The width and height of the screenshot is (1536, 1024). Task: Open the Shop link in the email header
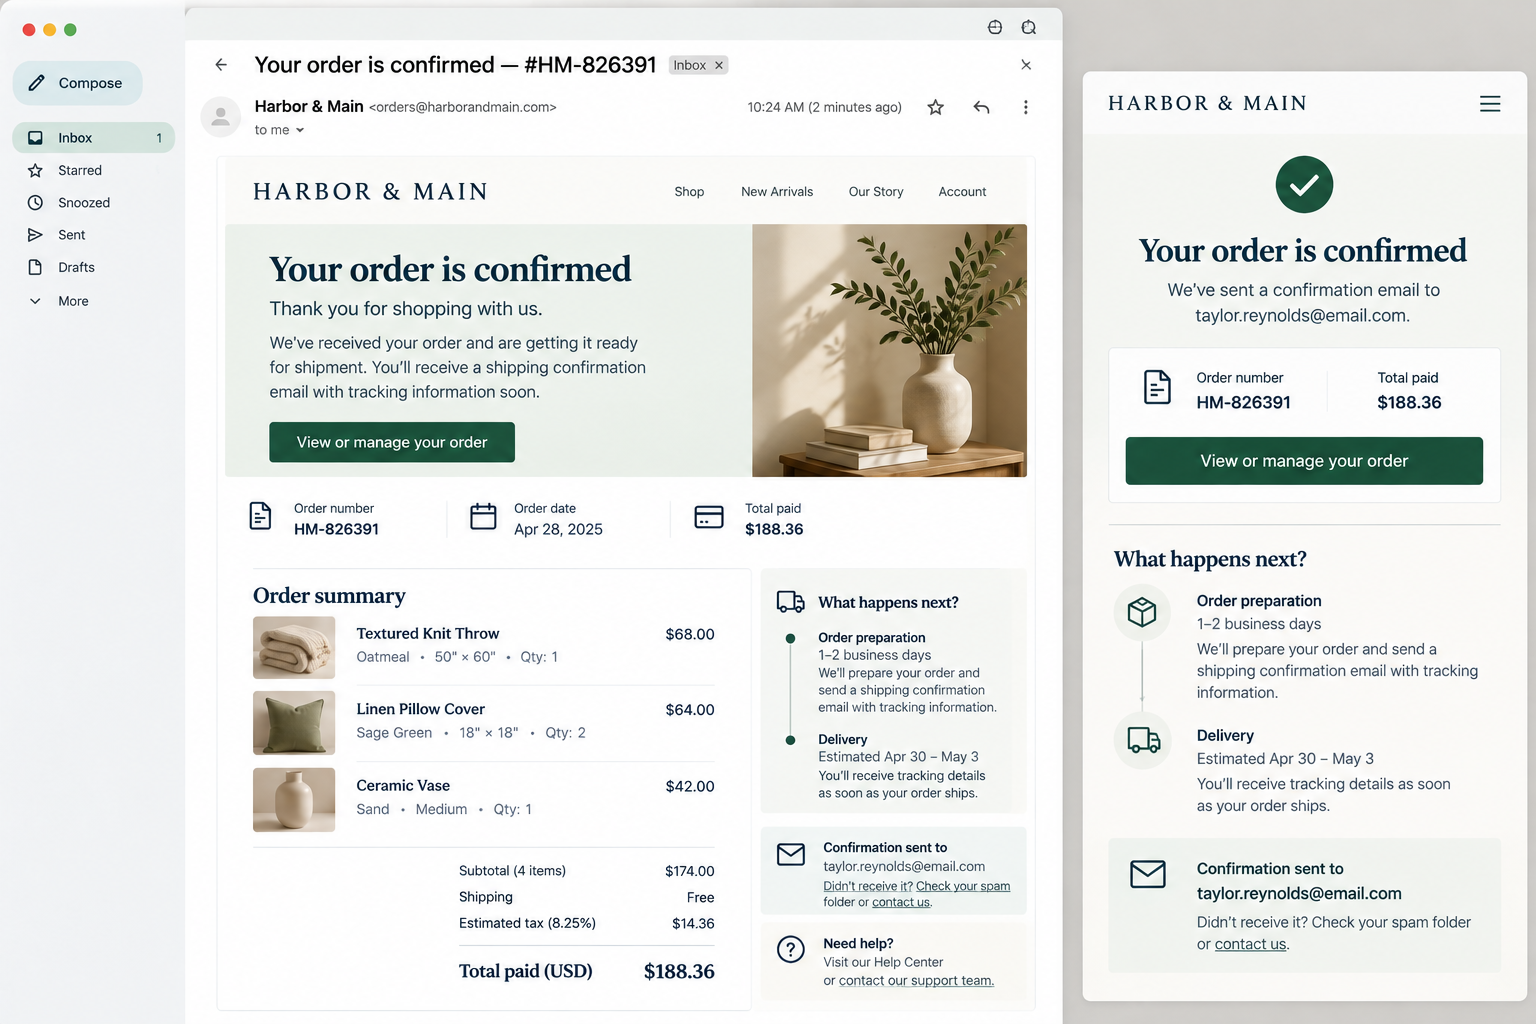[x=689, y=192]
